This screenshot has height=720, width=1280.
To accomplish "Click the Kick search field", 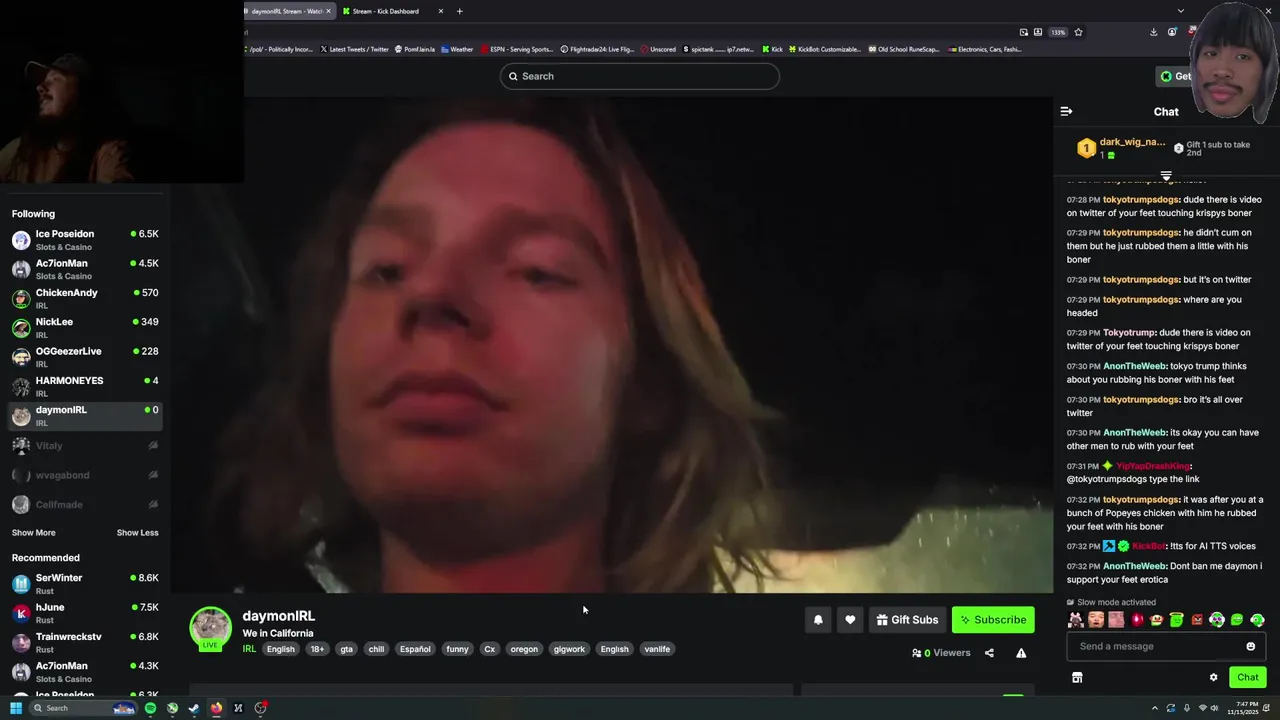I will [640, 76].
